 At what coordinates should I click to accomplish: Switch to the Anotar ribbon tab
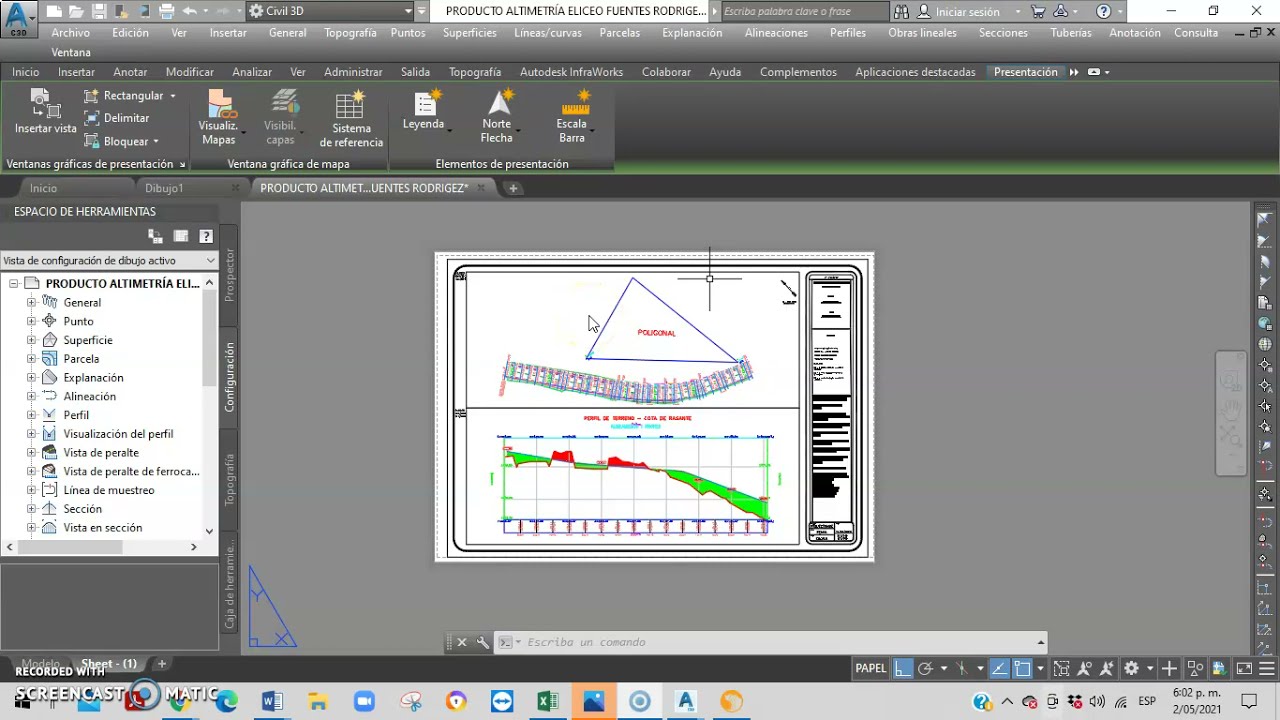click(130, 72)
